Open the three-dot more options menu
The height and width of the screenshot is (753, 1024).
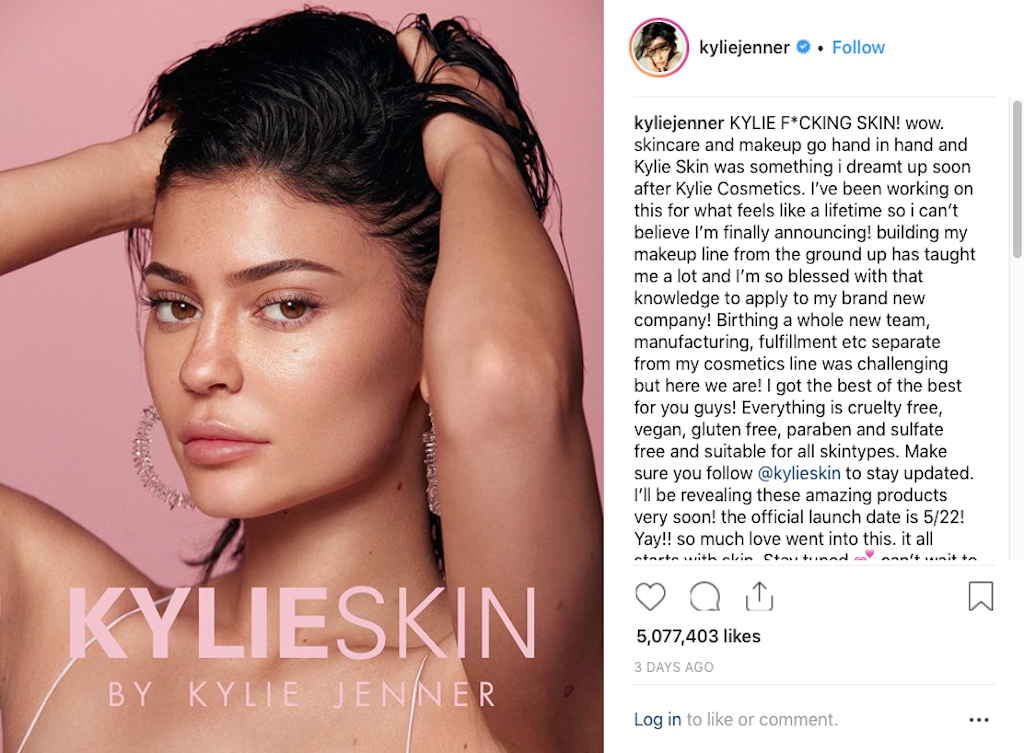coord(978,720)
